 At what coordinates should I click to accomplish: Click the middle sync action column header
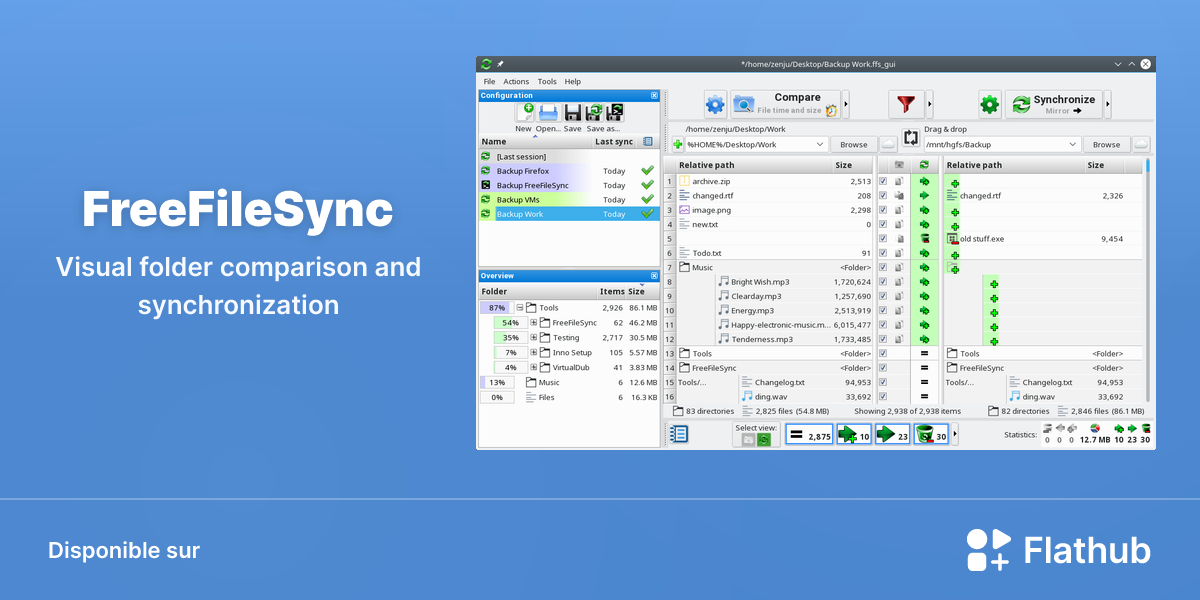(x=924, y=165)
